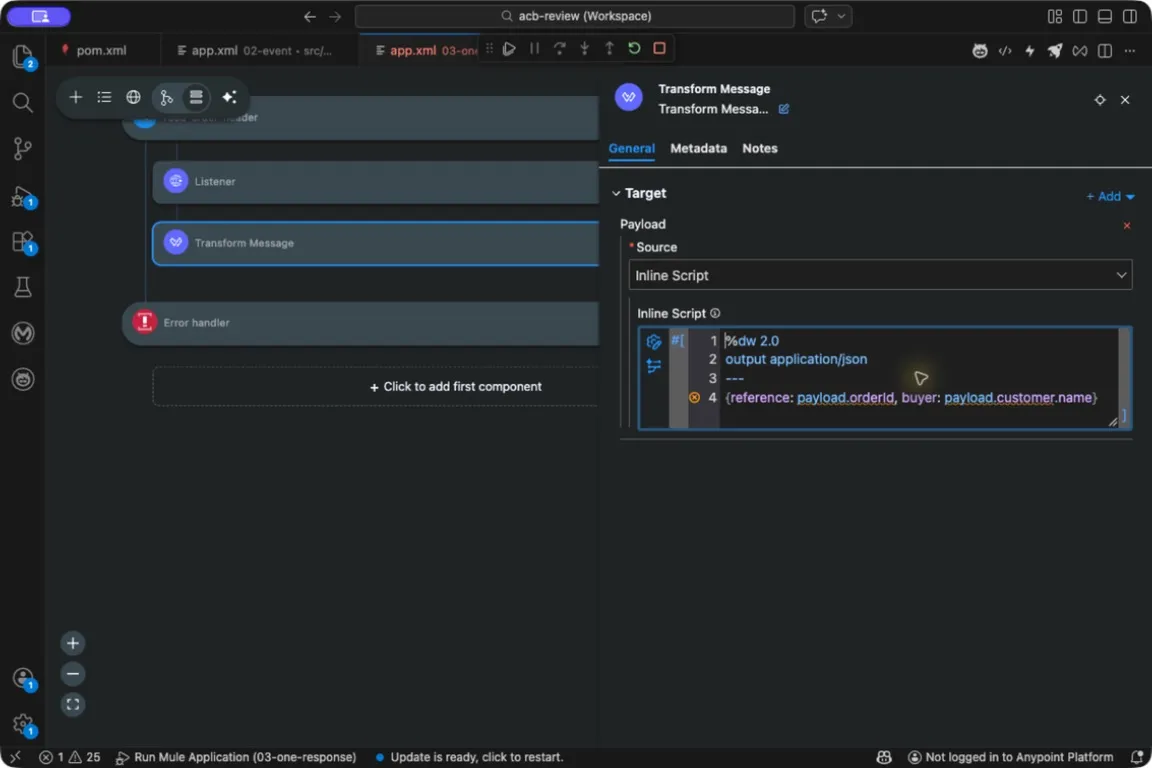Image resolution: width=1152 pixels, height=768 pixels.
Task: Zoom in on the canvas
Action: pyautogui.click(x=73, y=644)
